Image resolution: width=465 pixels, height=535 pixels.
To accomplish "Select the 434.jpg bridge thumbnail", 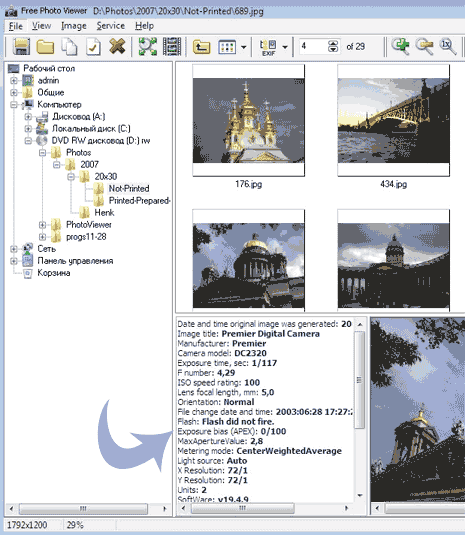I will 393,120.
